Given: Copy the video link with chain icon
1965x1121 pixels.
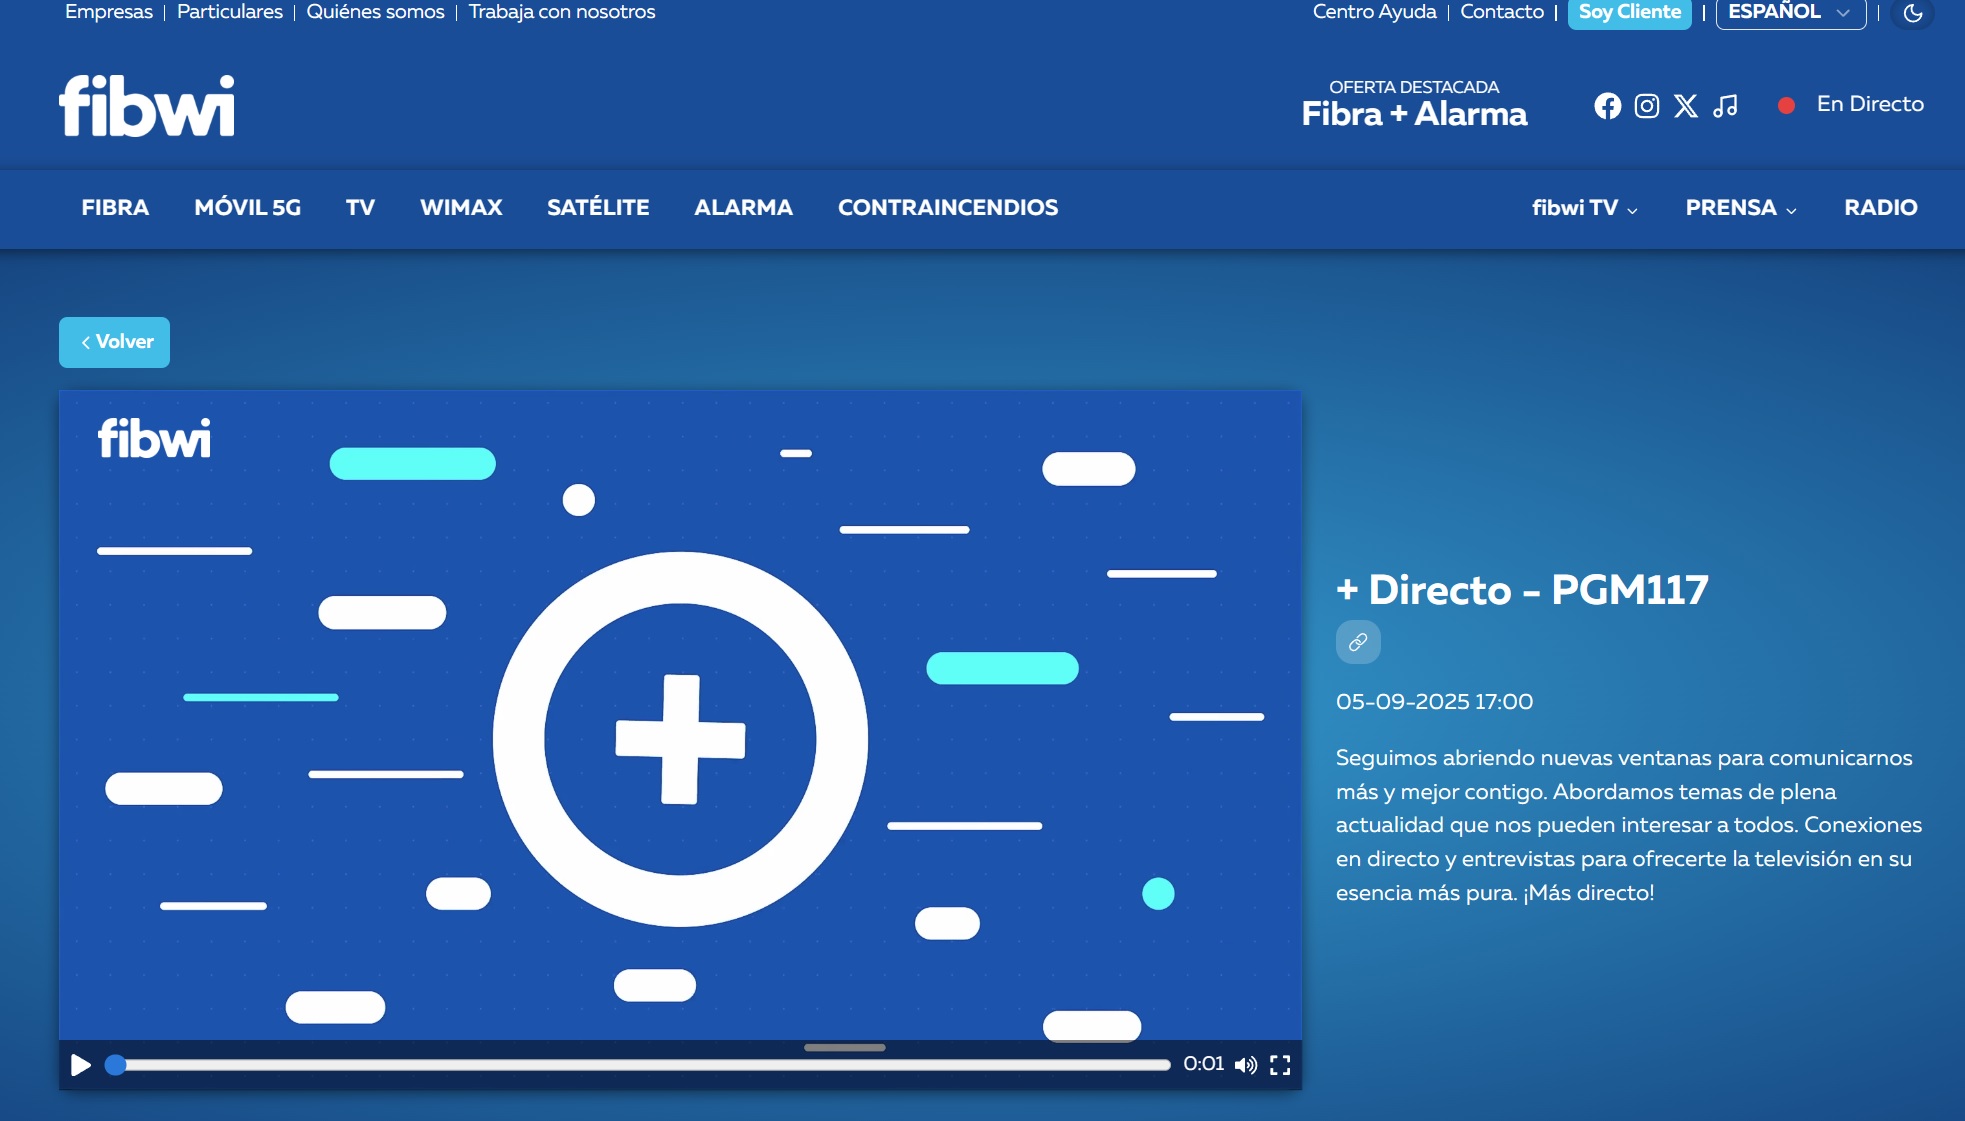Looking at the screenshot, I should [x=1358, y=642].
